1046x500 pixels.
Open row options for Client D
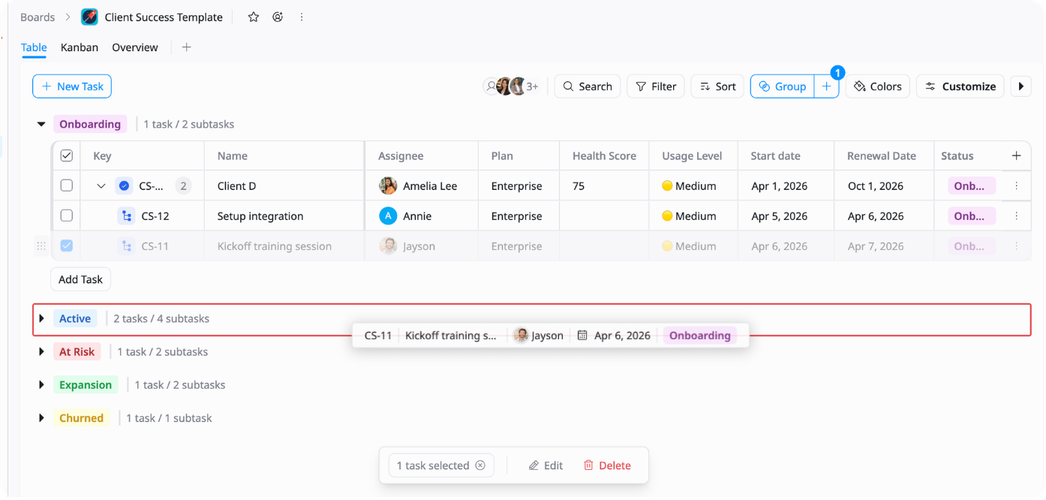1016,186
